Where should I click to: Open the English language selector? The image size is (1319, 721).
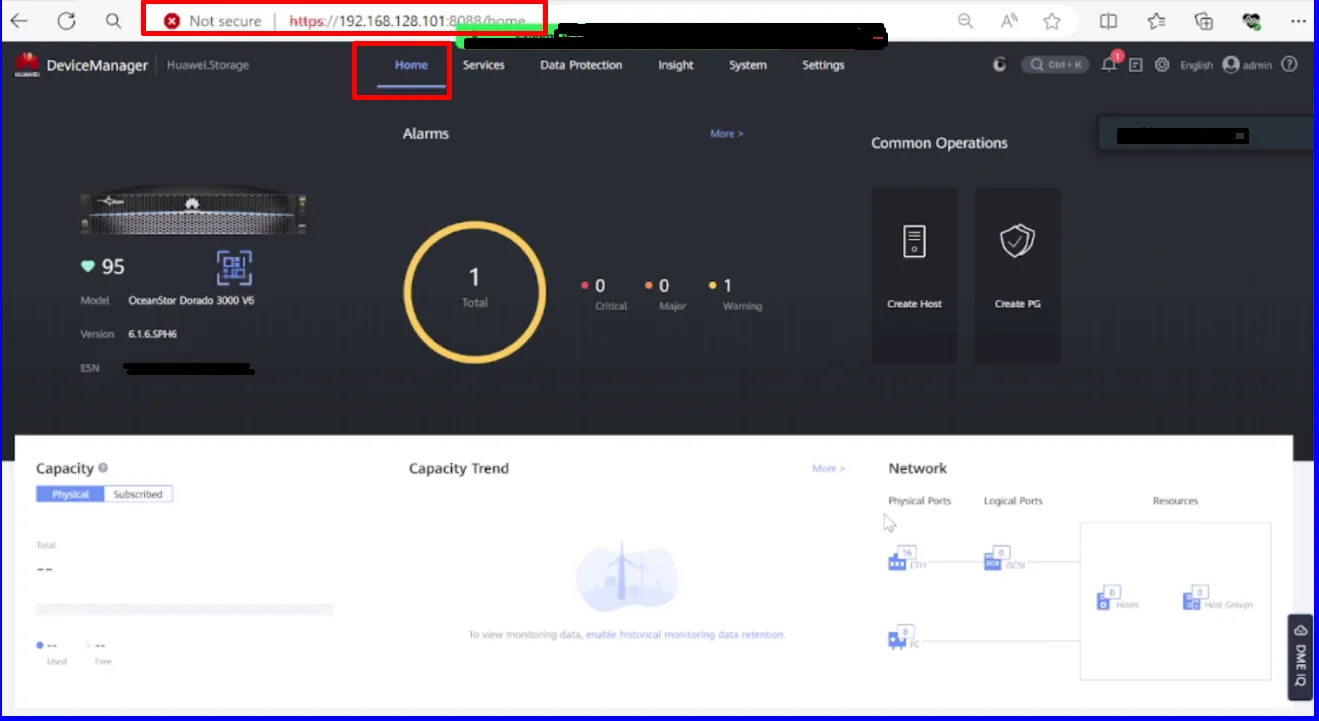click(x=1196, y=65)
